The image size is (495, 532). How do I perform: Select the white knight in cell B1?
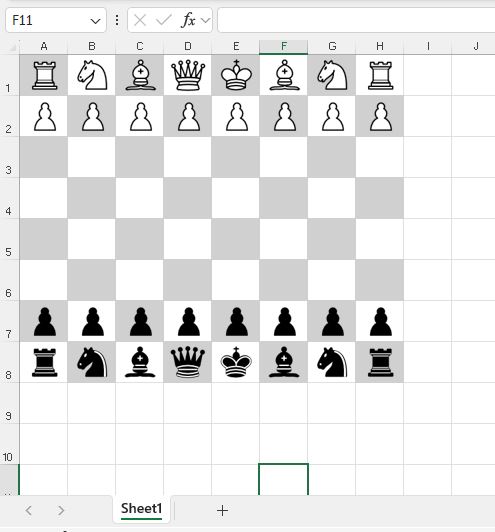[92, 75]
